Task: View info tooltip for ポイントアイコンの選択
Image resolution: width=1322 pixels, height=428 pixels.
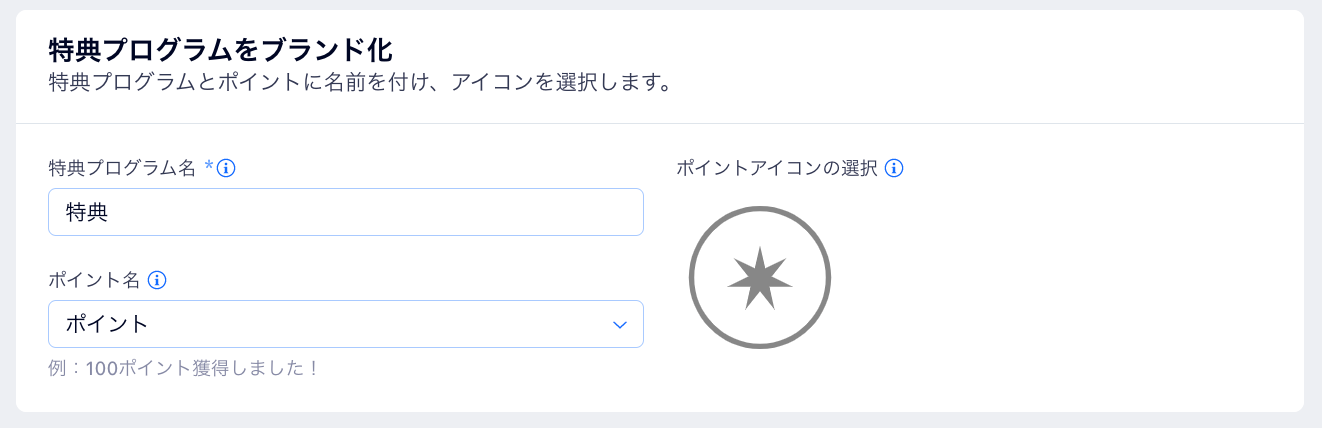Action: click(895, 168)
